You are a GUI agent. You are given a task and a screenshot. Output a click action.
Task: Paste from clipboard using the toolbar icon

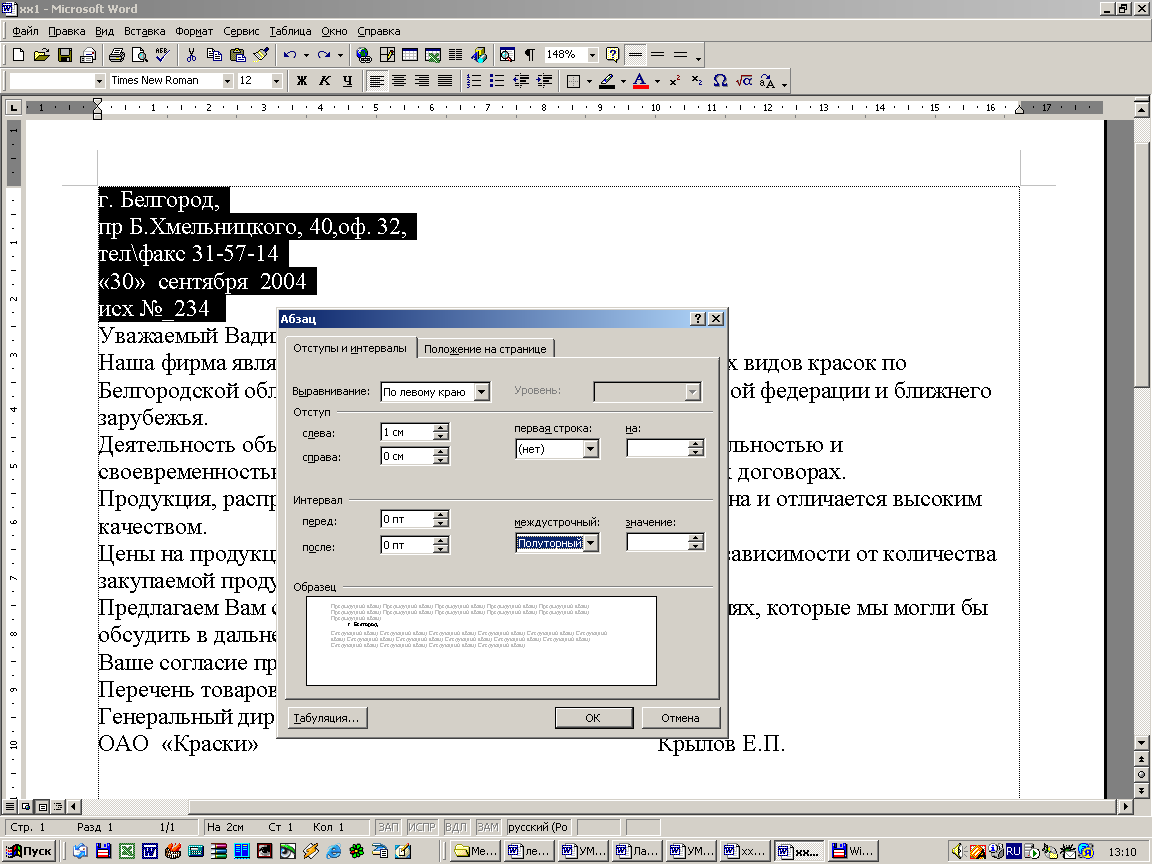click(x=238, y=54)
